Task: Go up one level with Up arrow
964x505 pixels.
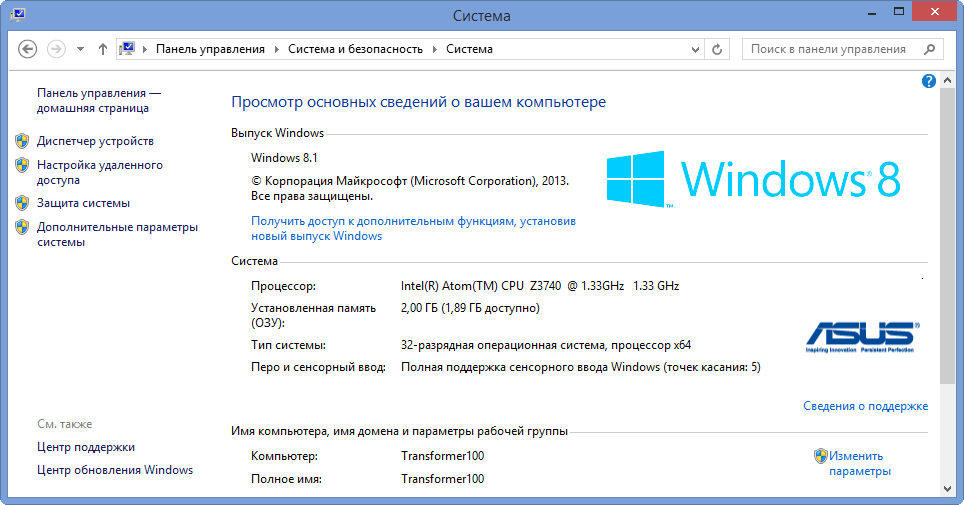Action: point(103,49)
